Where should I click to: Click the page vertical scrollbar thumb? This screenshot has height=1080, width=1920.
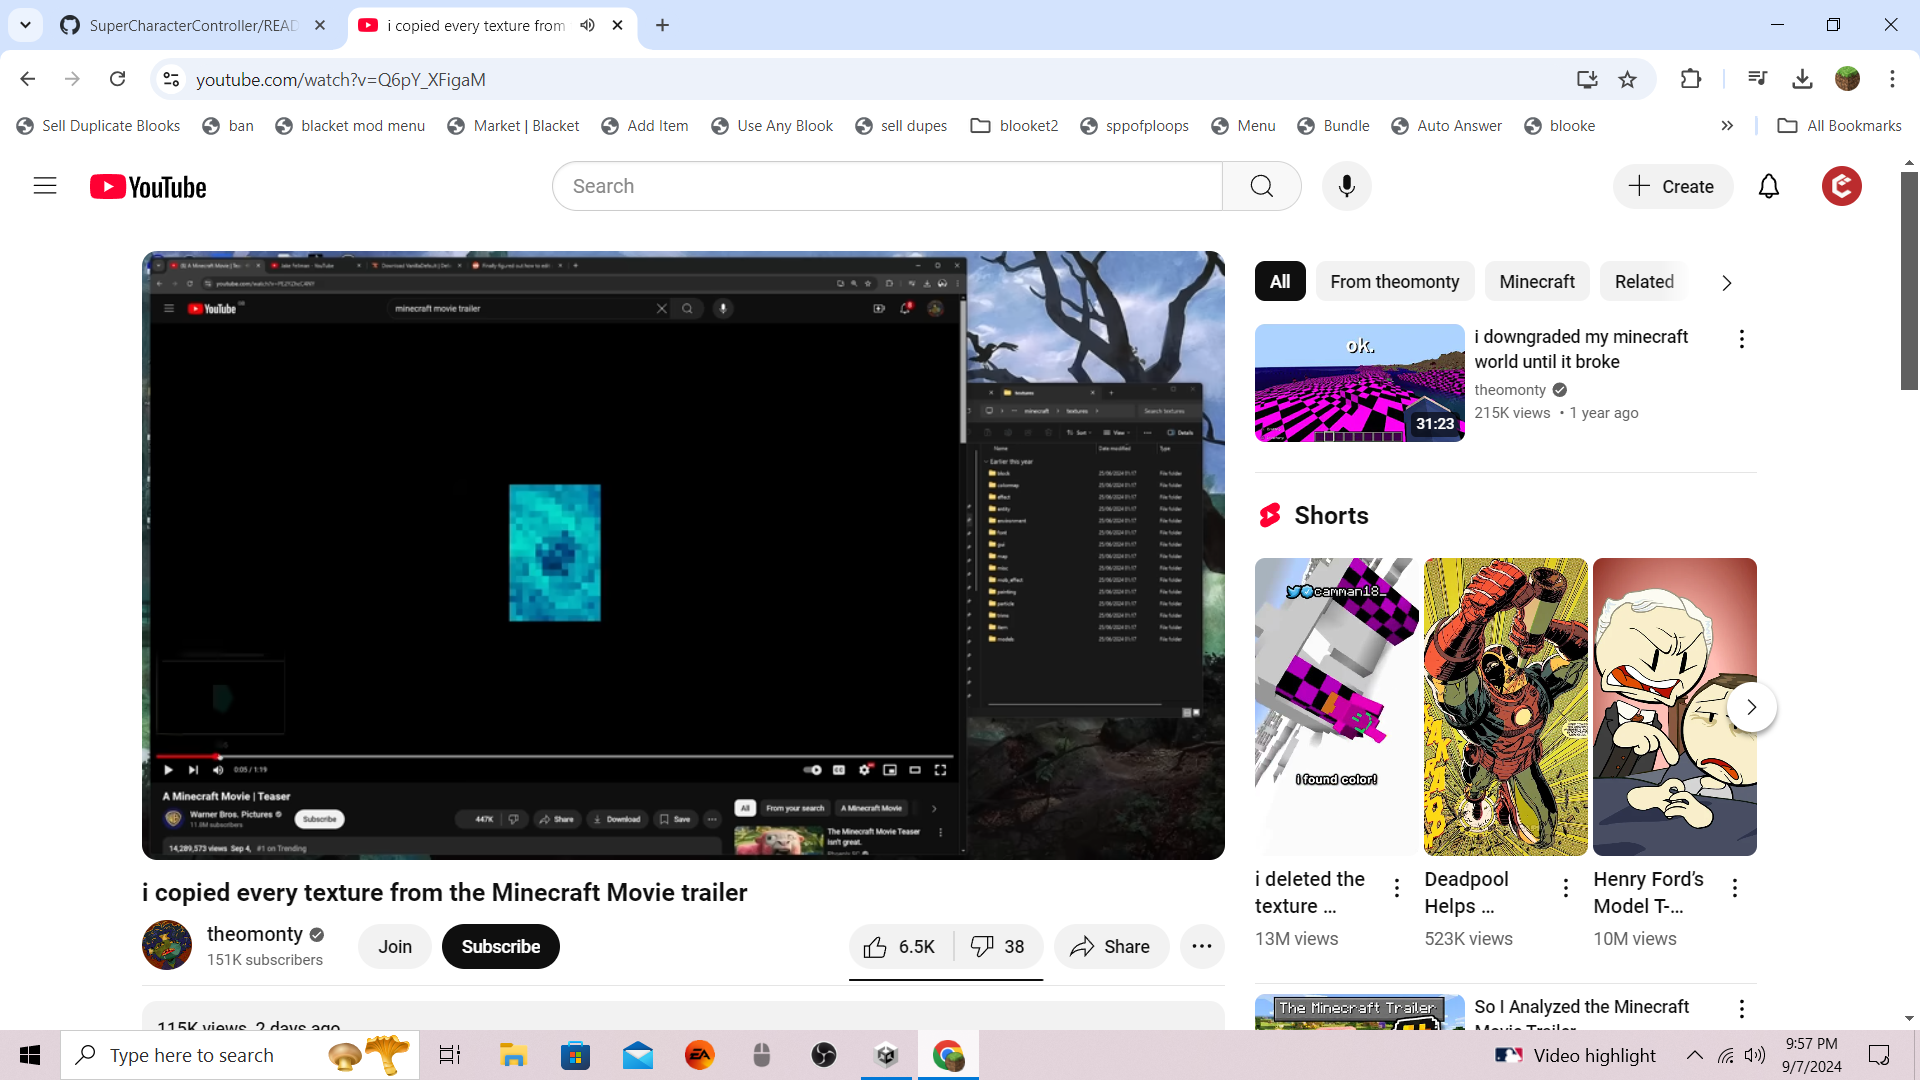tap(1908, 280)
